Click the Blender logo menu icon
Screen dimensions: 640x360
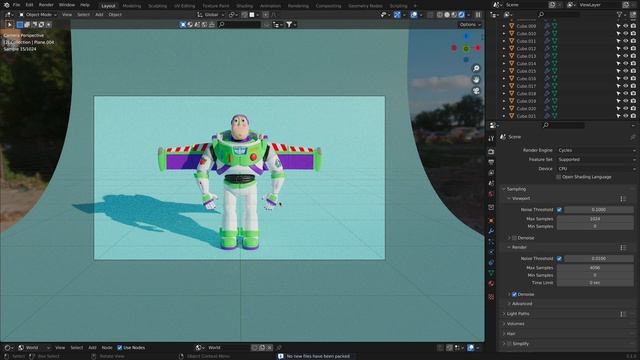coord(6,5)
